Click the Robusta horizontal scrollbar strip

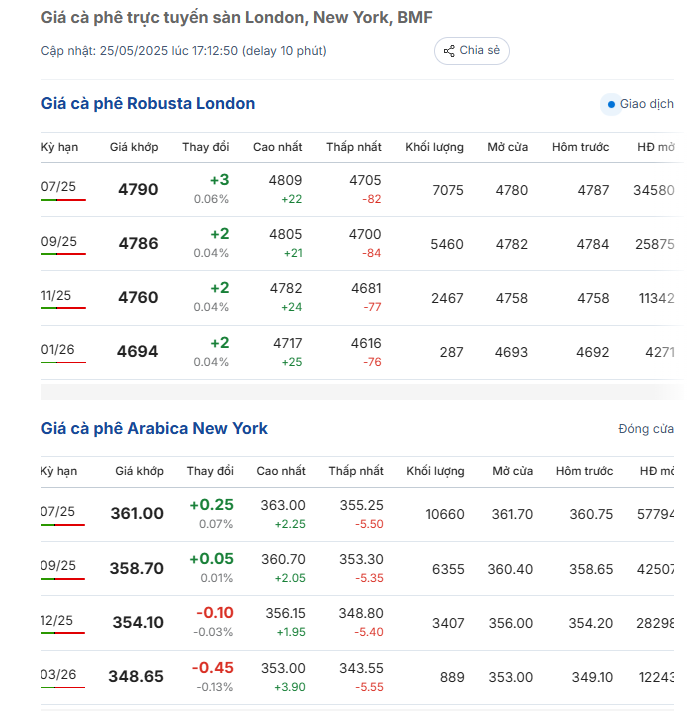coord(361,392)
